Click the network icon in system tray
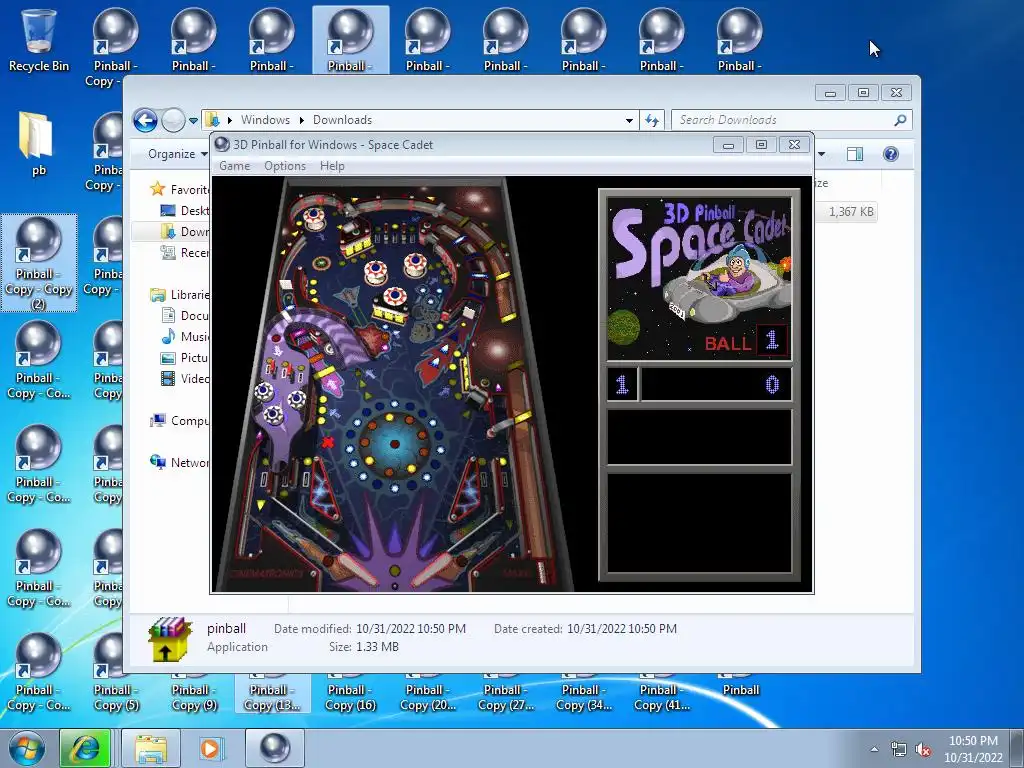The height and width of the screenshot is (768, 1024). 899,750
